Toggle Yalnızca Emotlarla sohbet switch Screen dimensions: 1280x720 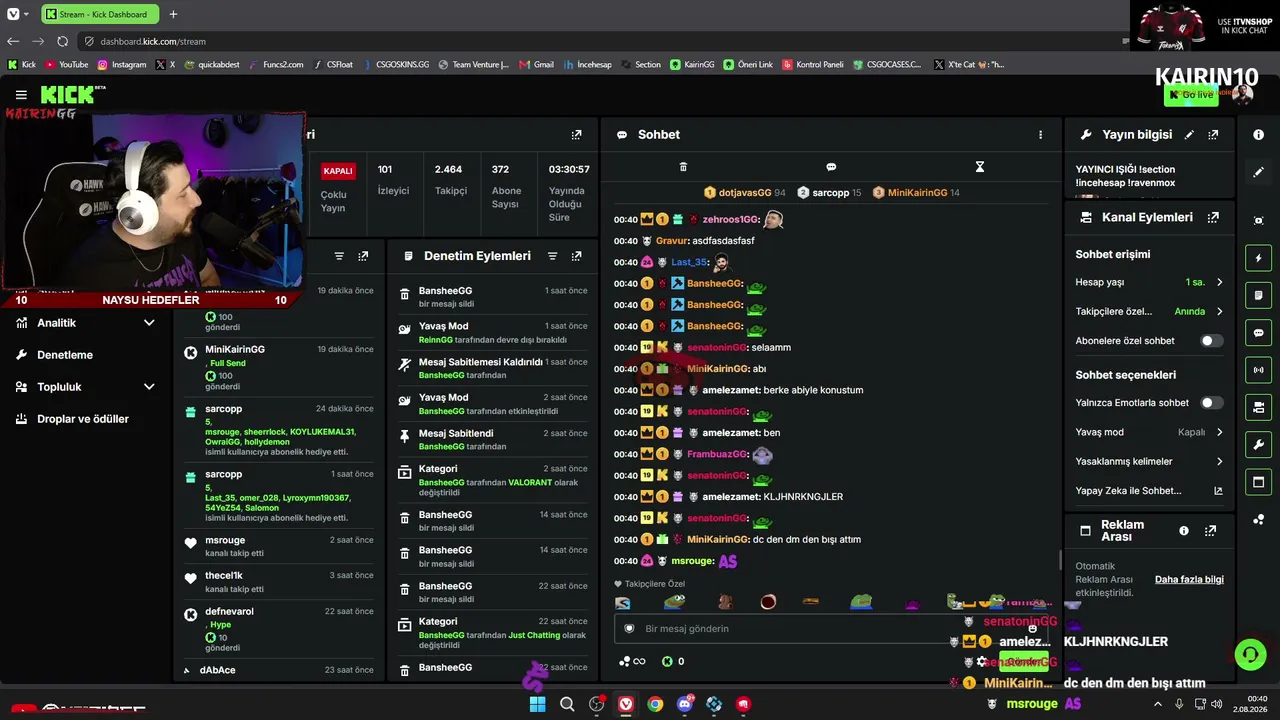(x=1211, y=403)
